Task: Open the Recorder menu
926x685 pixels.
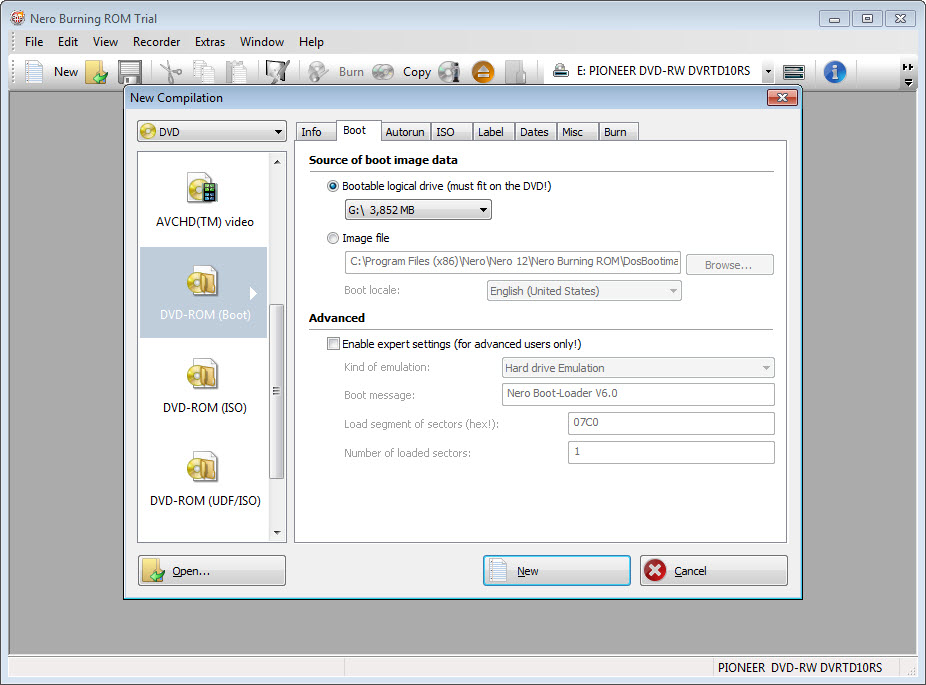Action: pos(156,42)
